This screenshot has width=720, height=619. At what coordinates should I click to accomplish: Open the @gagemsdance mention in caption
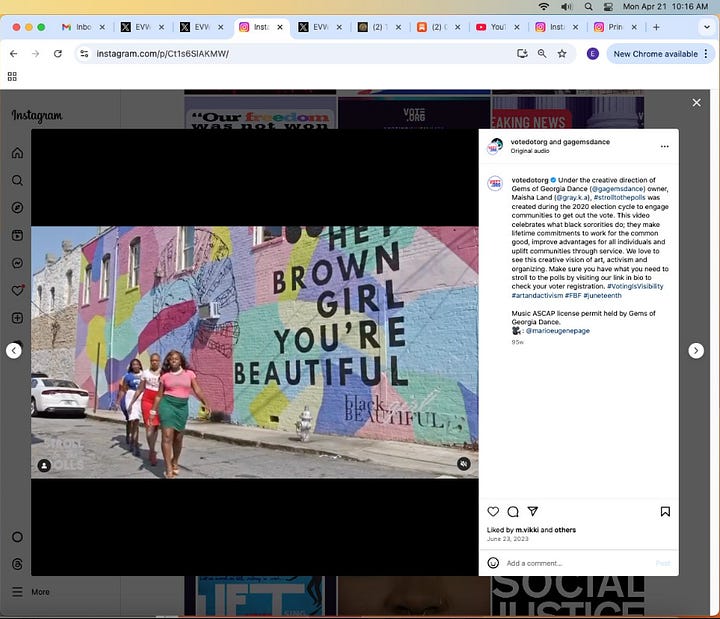pos(618,189)
